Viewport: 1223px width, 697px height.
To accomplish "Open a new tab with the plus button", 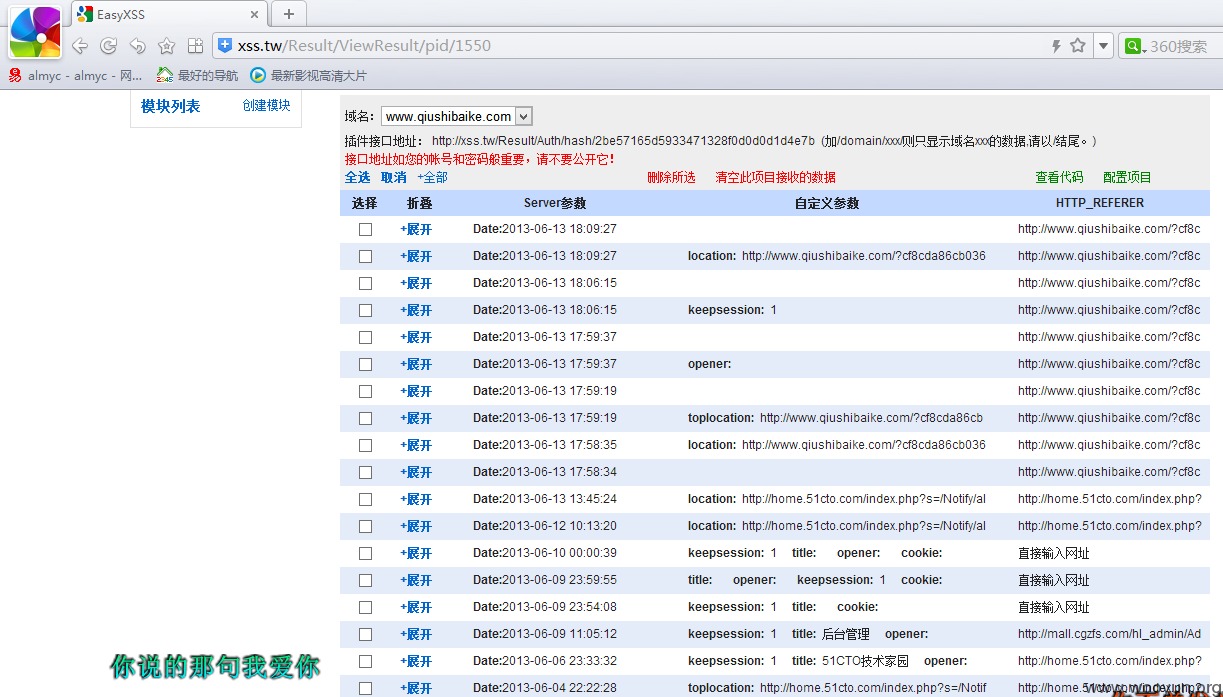I will (289, 14).
